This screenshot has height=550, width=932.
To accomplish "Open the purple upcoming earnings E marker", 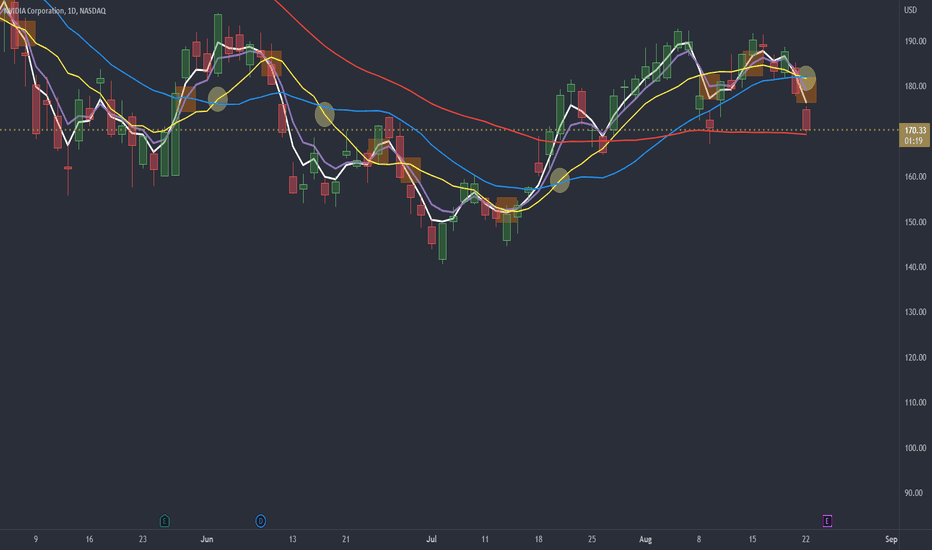I will [827, 521].
